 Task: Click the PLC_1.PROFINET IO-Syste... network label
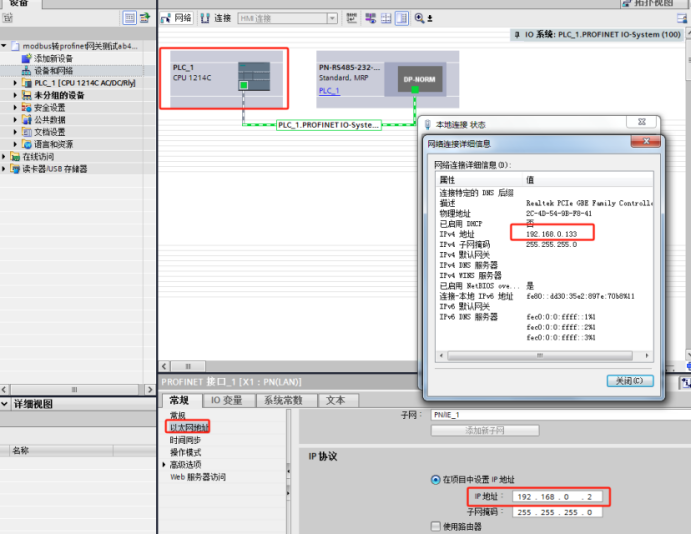point(329,125)
